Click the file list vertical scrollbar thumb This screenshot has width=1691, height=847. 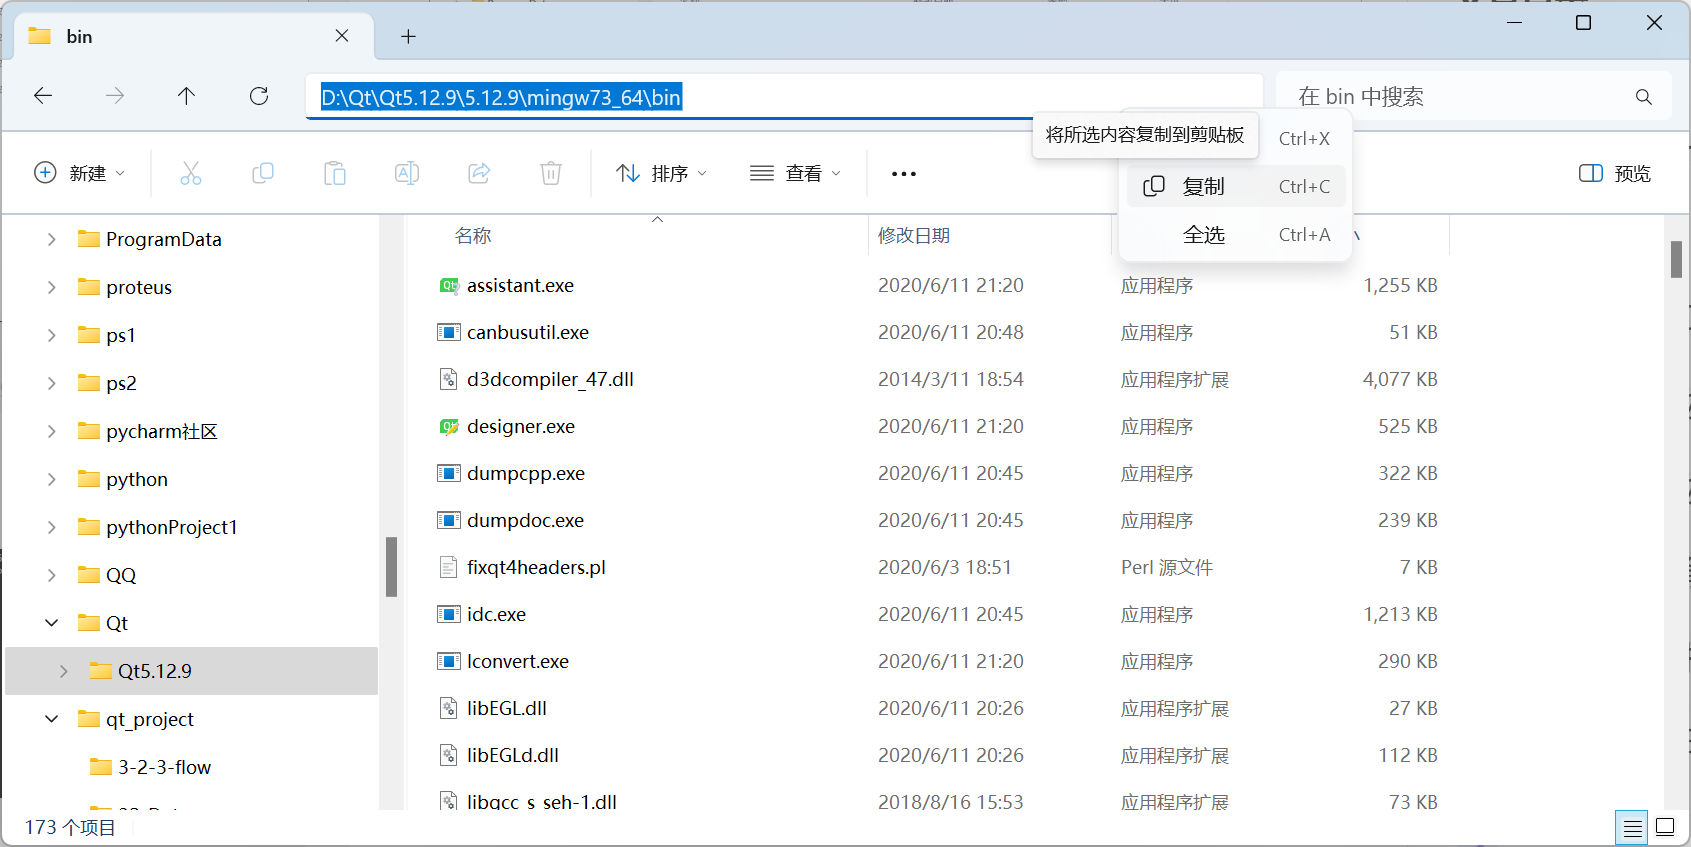[1676, 259]
